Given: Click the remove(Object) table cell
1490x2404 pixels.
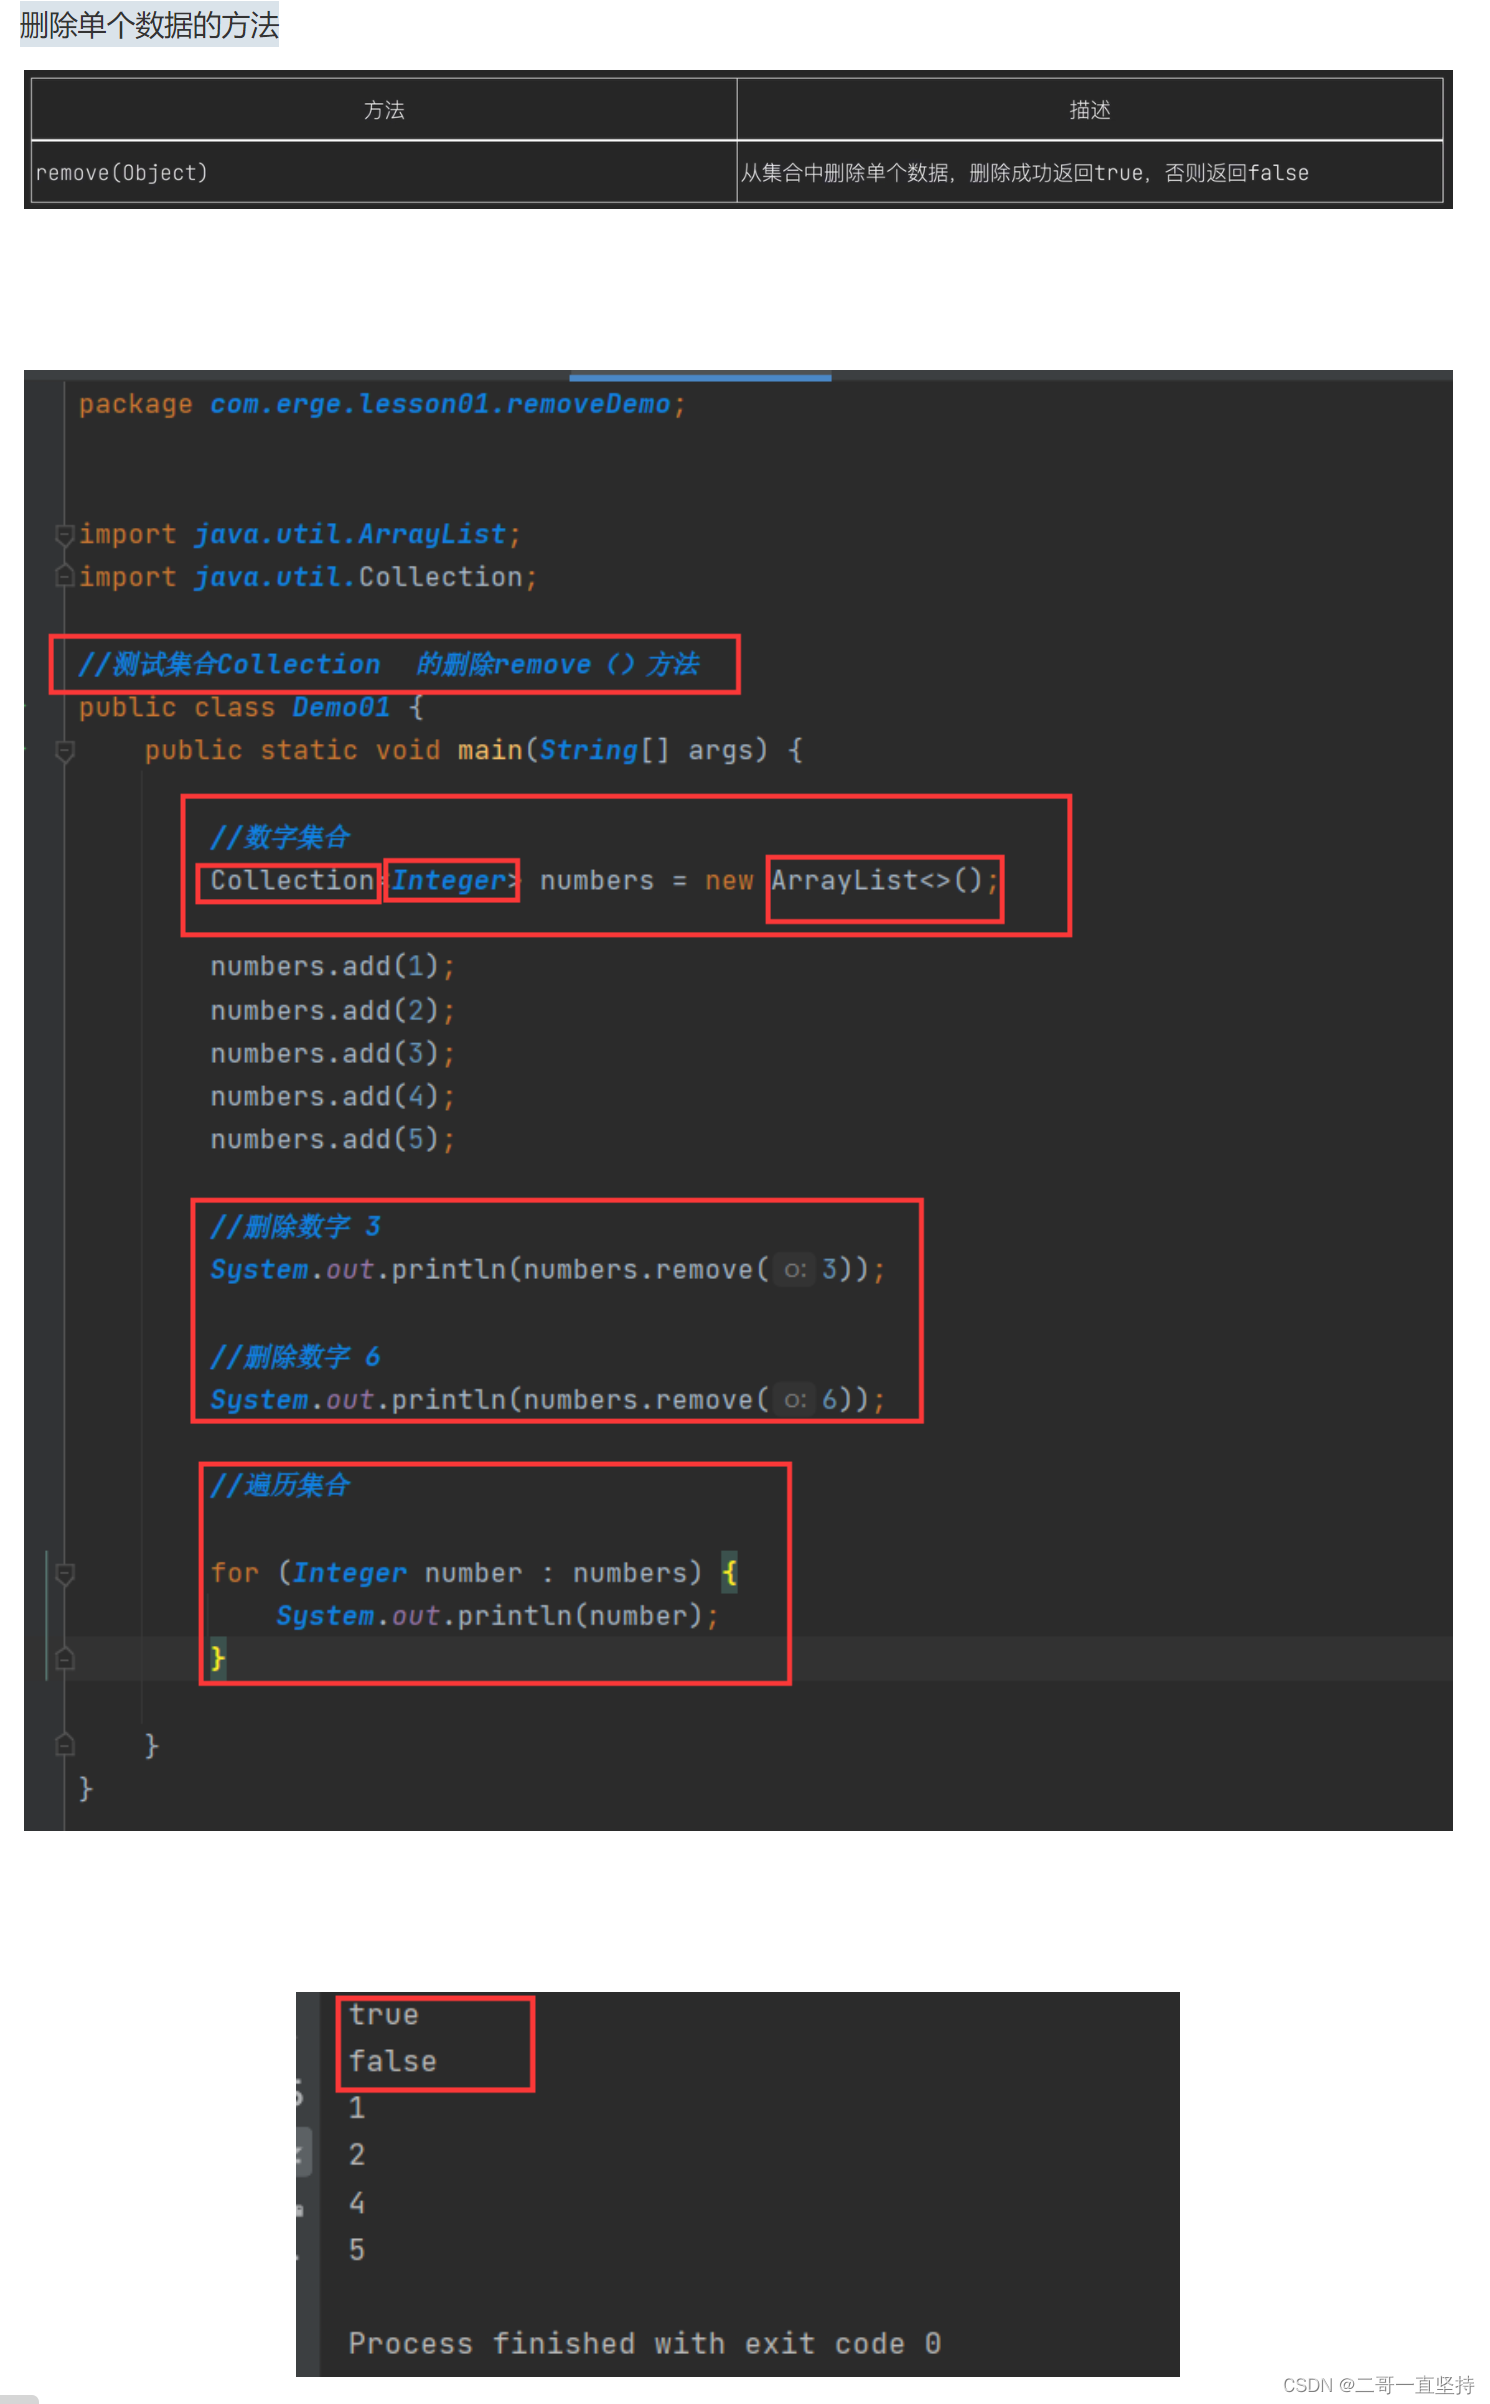Looking at the screenshot, I should [384, 173].
